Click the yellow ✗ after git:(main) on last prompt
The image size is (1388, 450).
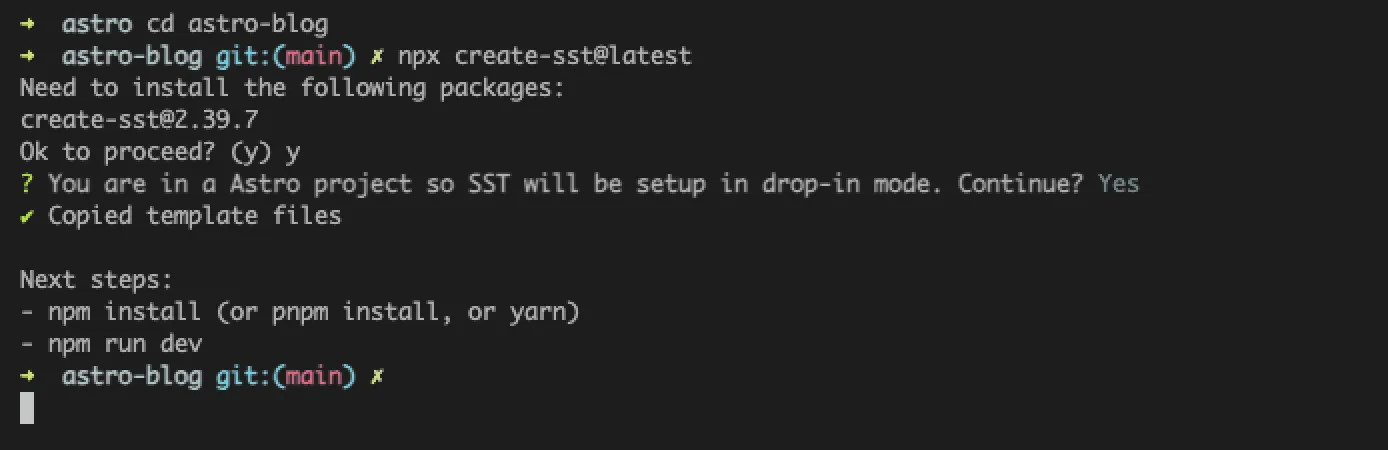point(377,376)
